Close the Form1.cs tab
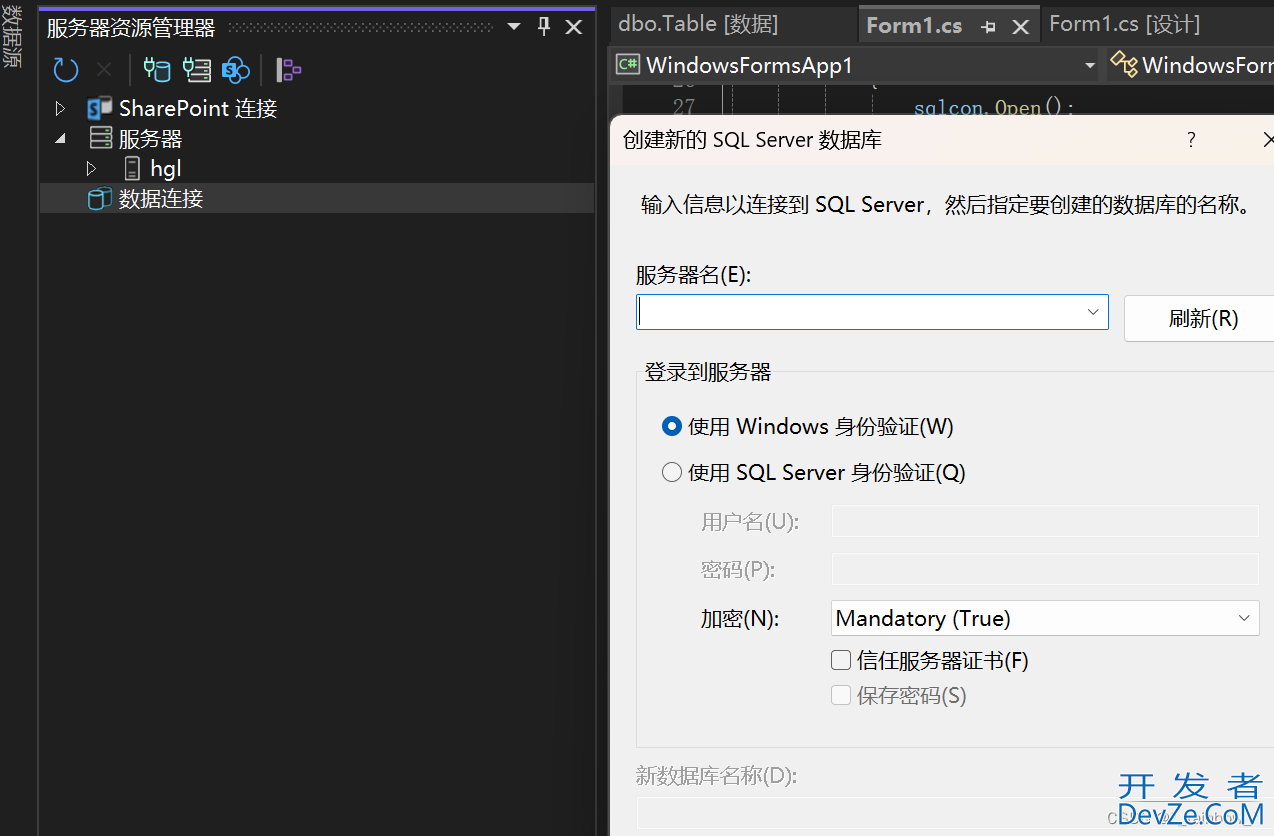The image size is (1274, 836). point(1020,27)
